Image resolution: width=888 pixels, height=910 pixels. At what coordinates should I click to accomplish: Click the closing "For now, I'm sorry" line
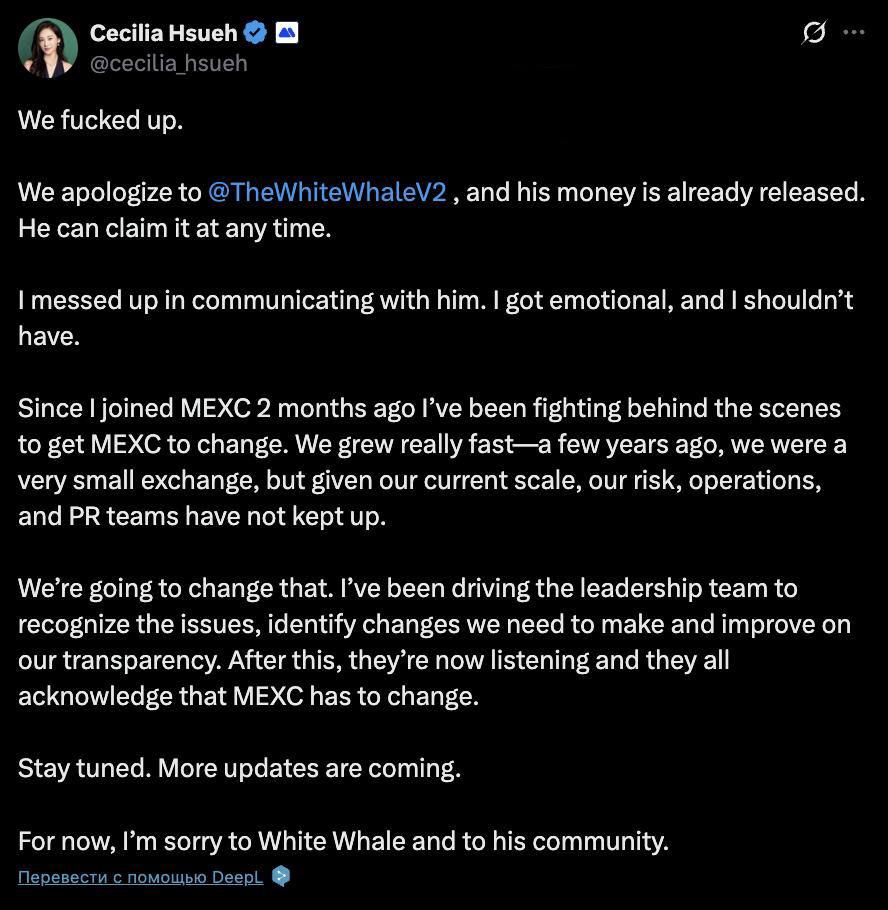point(343,841)
